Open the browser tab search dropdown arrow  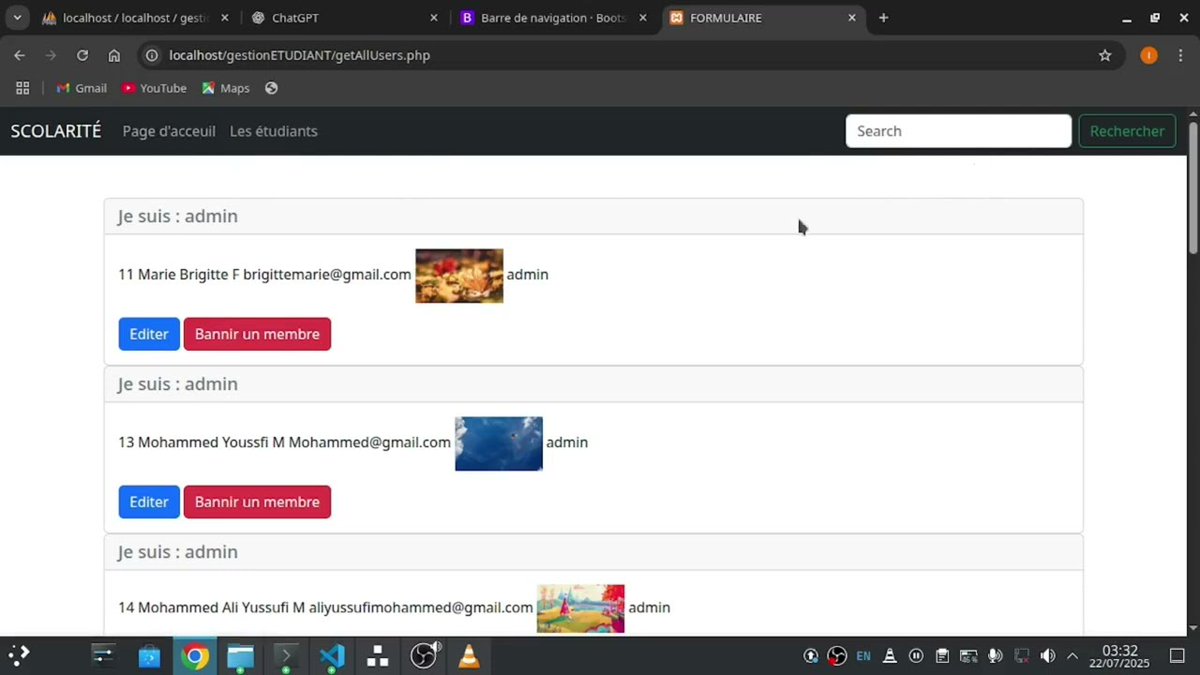coord(16,17)
